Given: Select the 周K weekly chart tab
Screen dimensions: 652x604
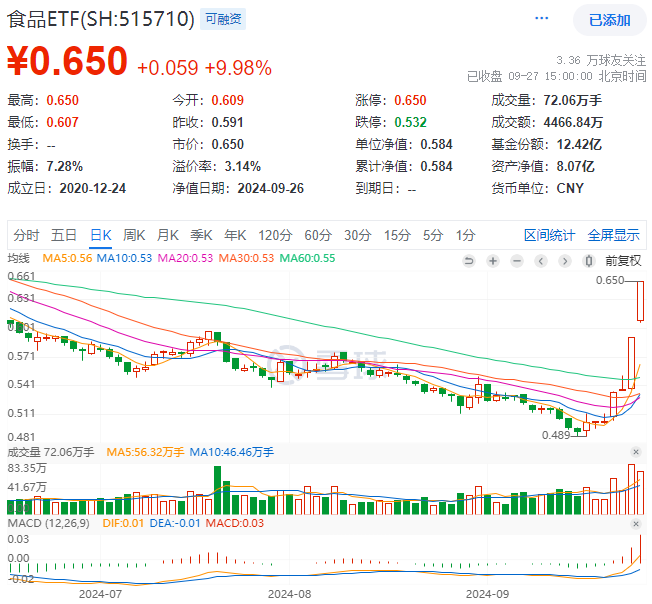Looking at the screenshot, I should 134,235.
